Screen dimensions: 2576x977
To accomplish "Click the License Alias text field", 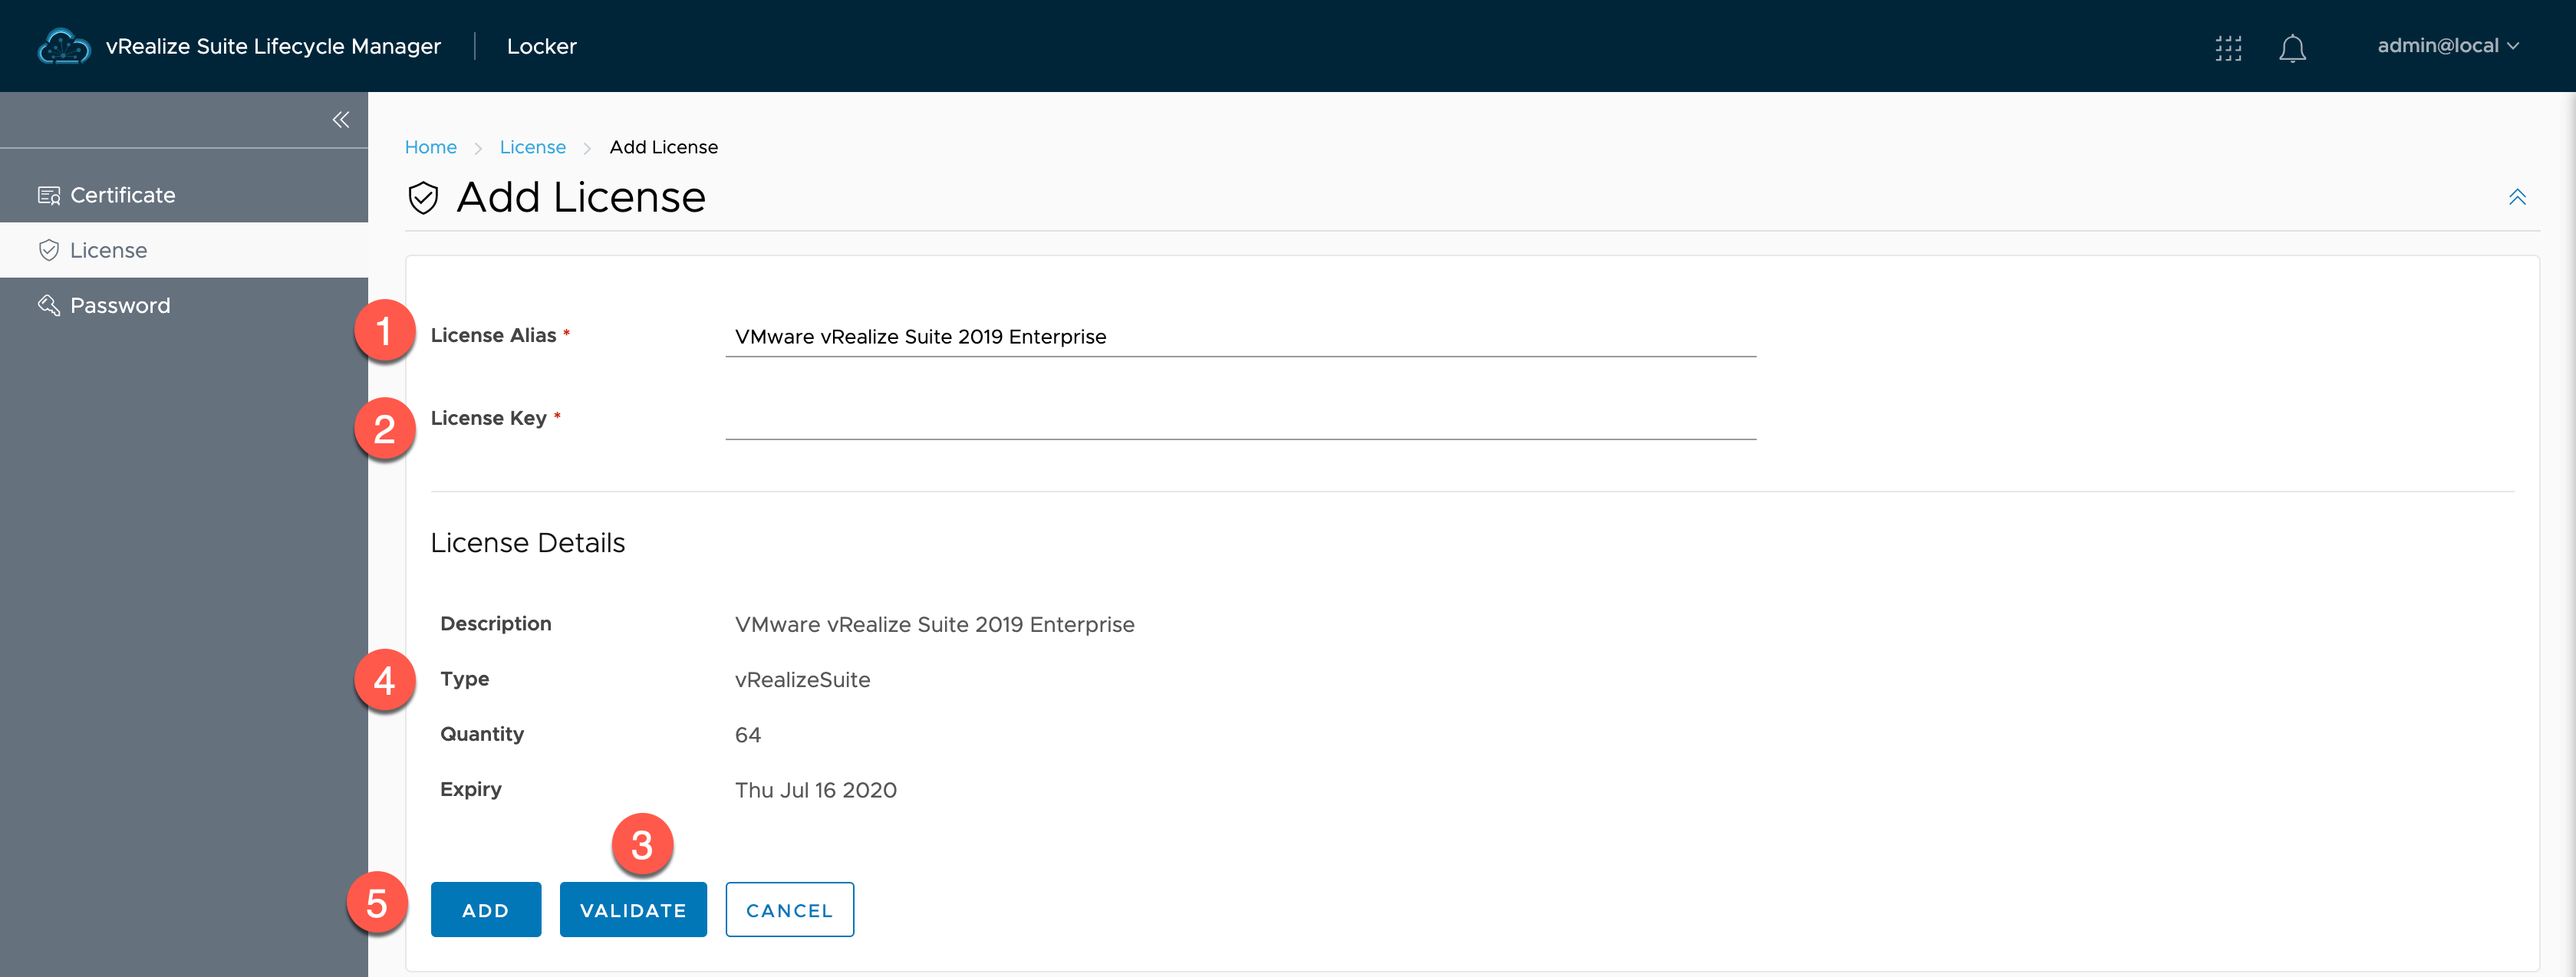I will click(x=1240, y=337).
